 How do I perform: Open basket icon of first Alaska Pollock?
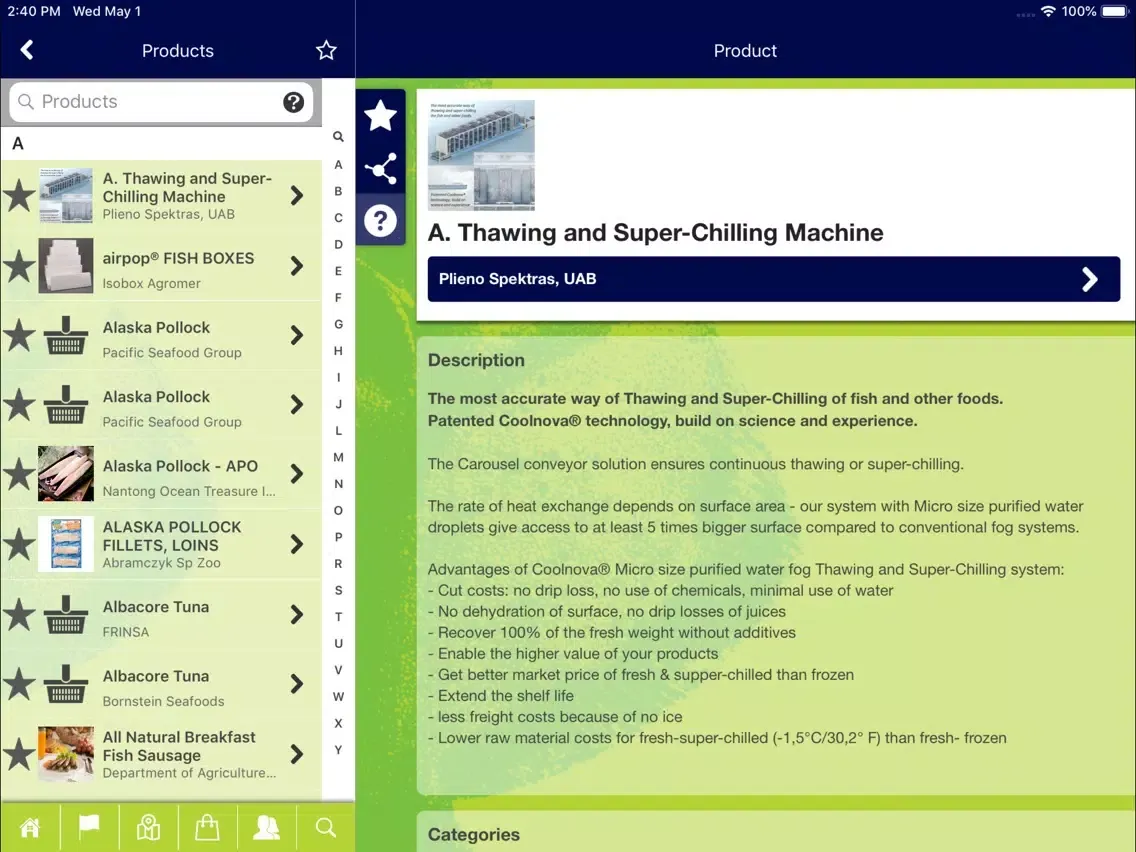[x=66, y=335]
